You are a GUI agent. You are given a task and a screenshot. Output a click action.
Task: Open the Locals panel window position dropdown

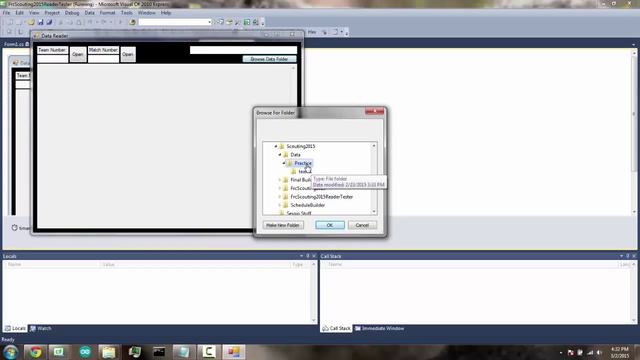tap(301, 256)
